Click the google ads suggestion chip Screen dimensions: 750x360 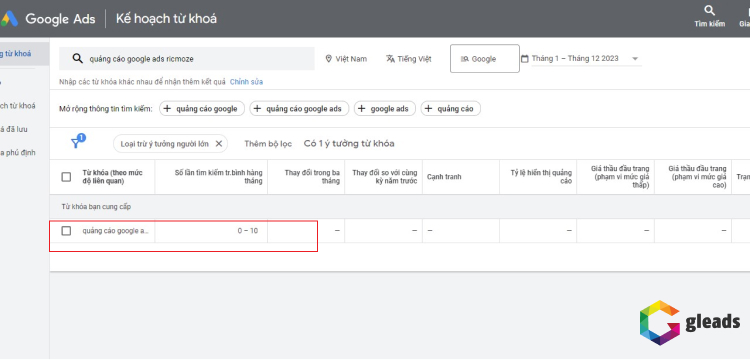(385, 109)
